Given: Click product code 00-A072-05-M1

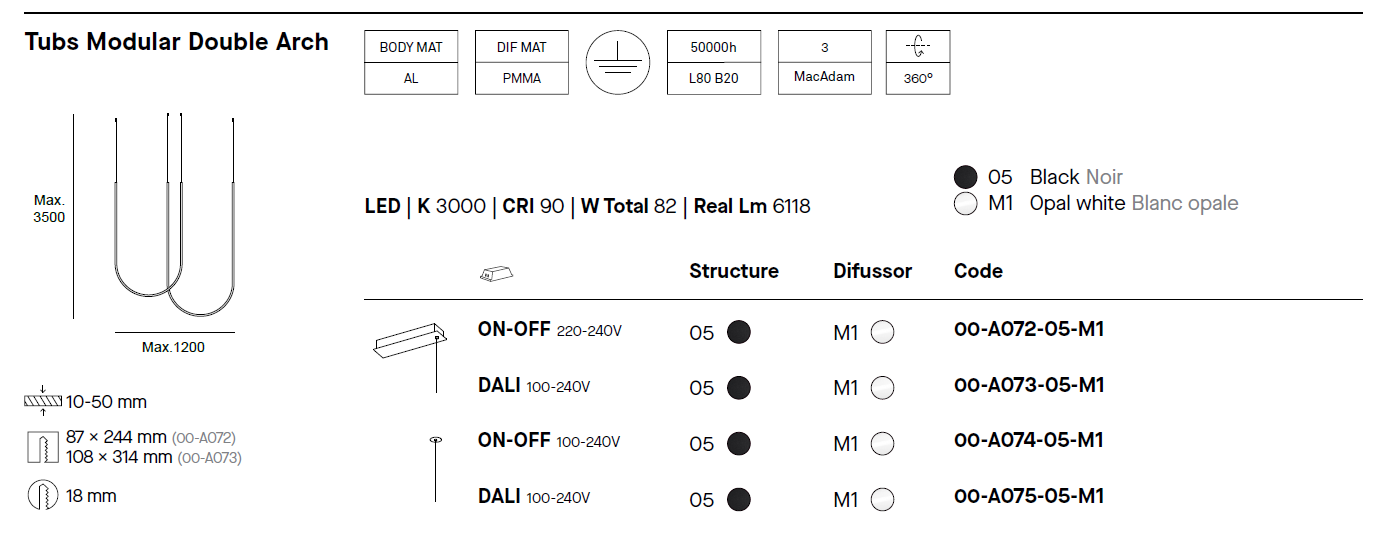Looking at the screenshot, I should [1029, 329].
